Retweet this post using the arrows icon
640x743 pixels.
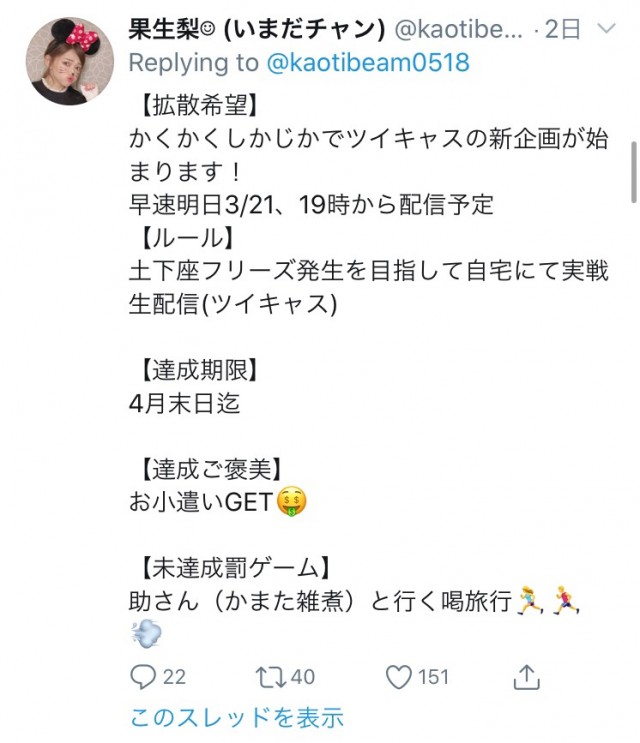point(270,677)
